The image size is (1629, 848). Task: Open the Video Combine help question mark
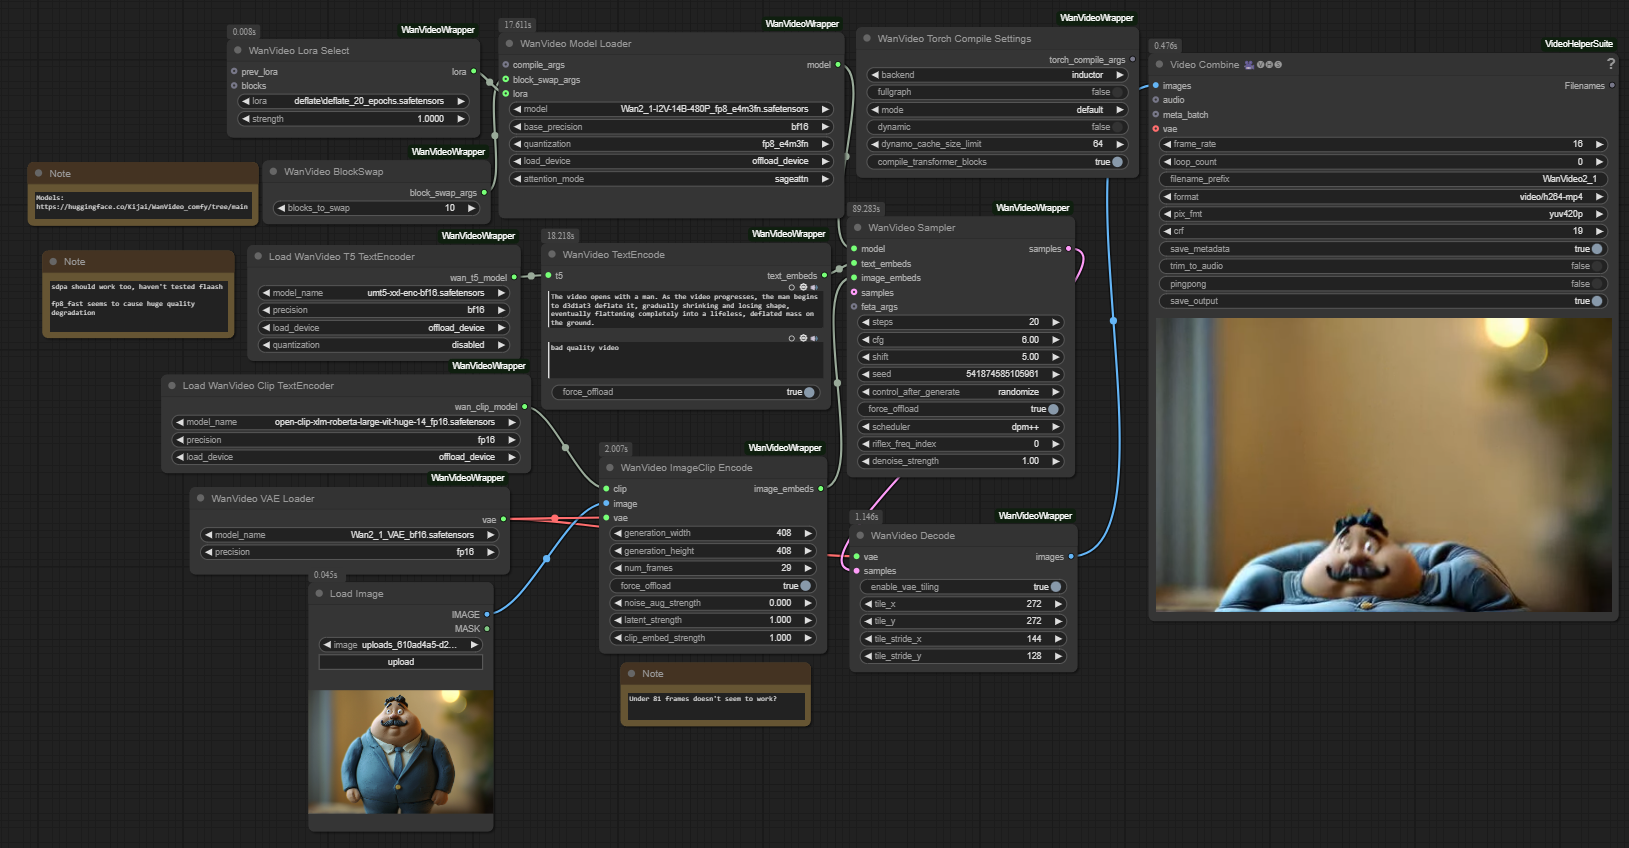(1610, 64)
